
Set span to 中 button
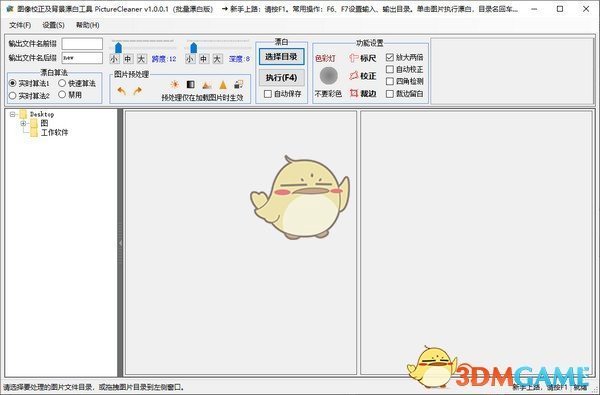pyautogui.click(x=128, y=59)
